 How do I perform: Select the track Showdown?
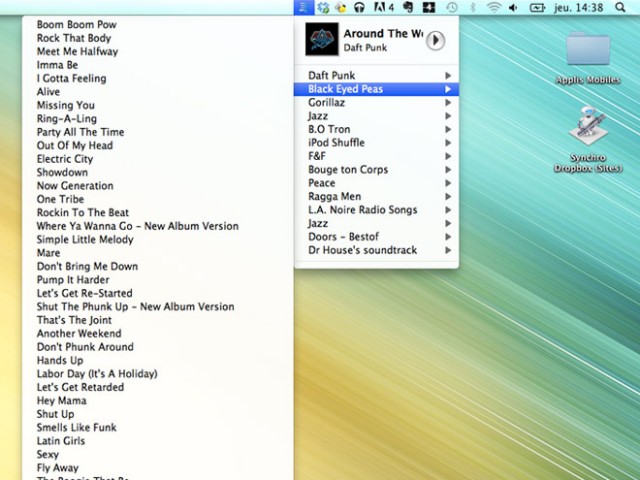click(158, 173)
